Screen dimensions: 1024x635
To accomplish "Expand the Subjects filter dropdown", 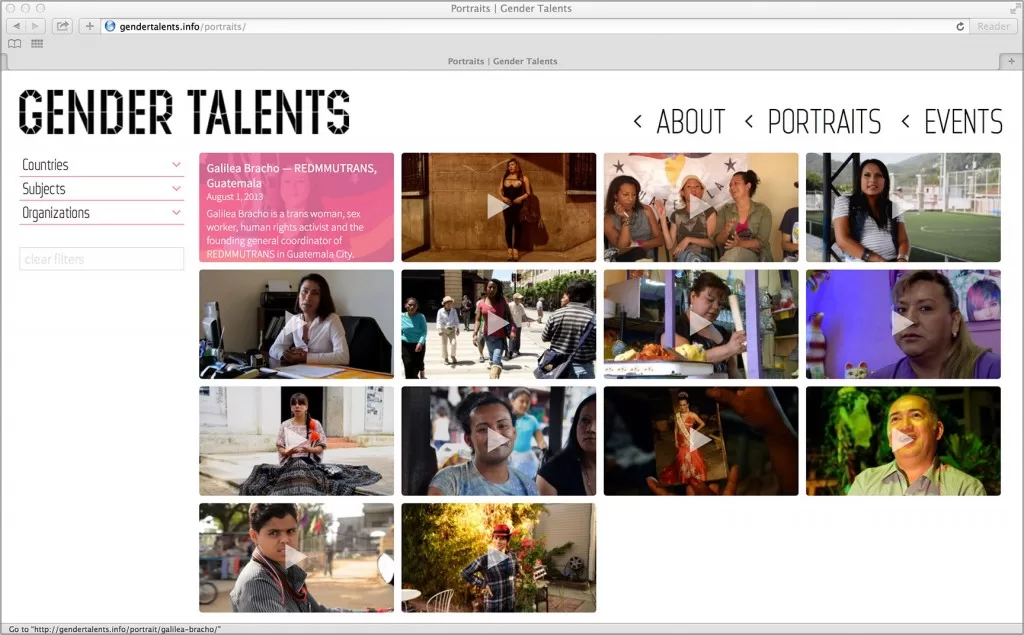I will 101,189.
